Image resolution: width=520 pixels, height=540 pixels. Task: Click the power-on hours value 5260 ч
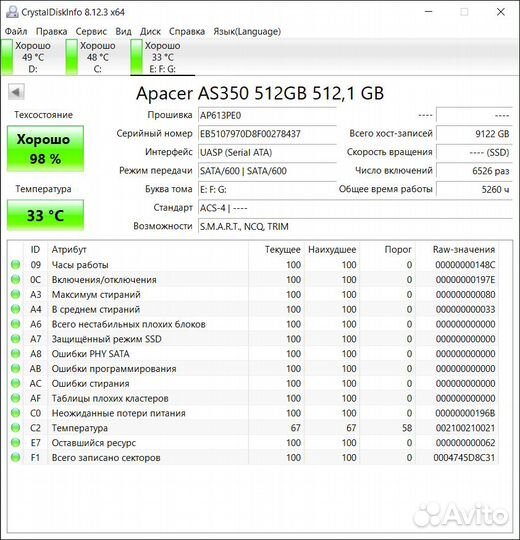[474, 189]
